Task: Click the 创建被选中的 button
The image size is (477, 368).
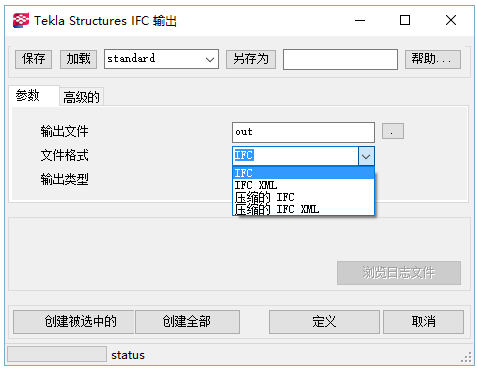Action: (x=73, y=322)
